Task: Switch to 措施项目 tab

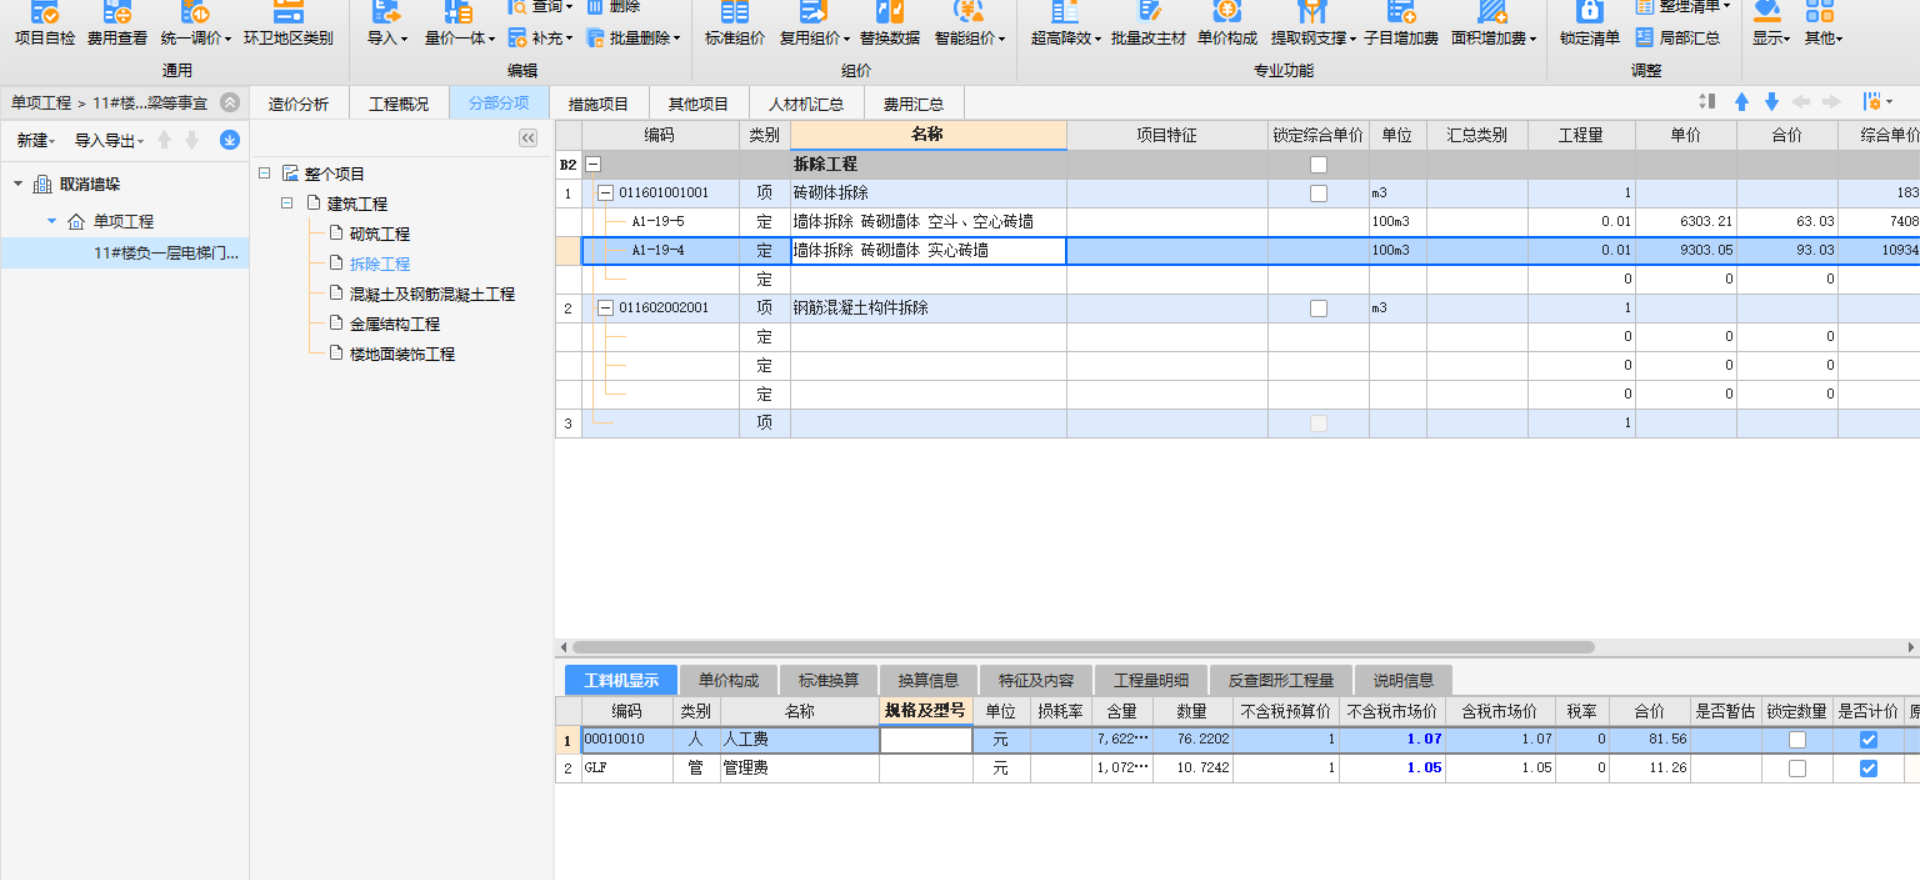Action: point(598,104)
